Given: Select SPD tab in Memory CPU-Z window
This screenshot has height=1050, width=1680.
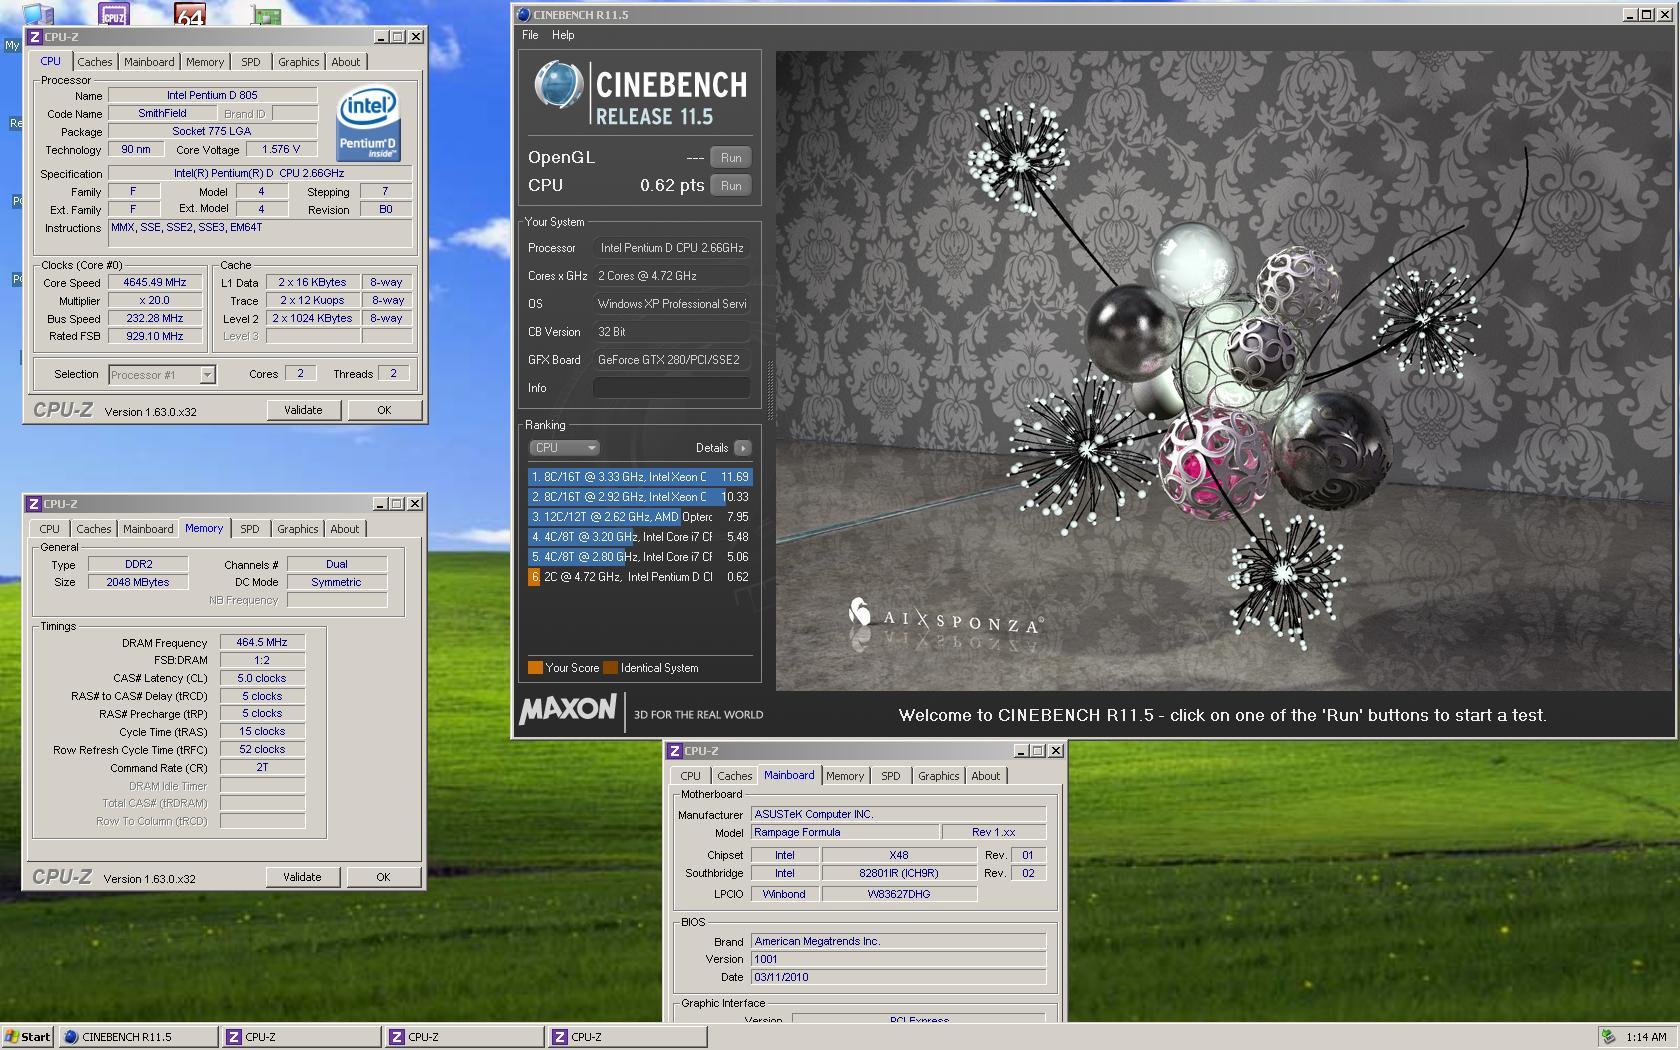Looking at the screenshot, I should point(250,529).
